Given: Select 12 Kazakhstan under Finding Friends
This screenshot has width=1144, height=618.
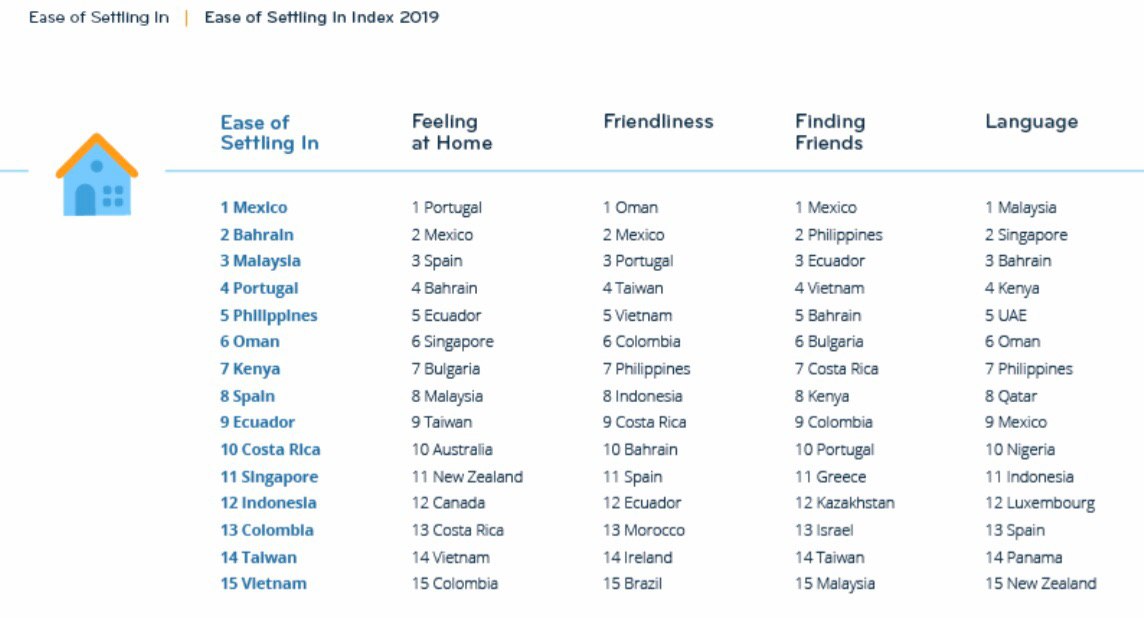Looking at the screenshot, I should click(x=845, y=503).
